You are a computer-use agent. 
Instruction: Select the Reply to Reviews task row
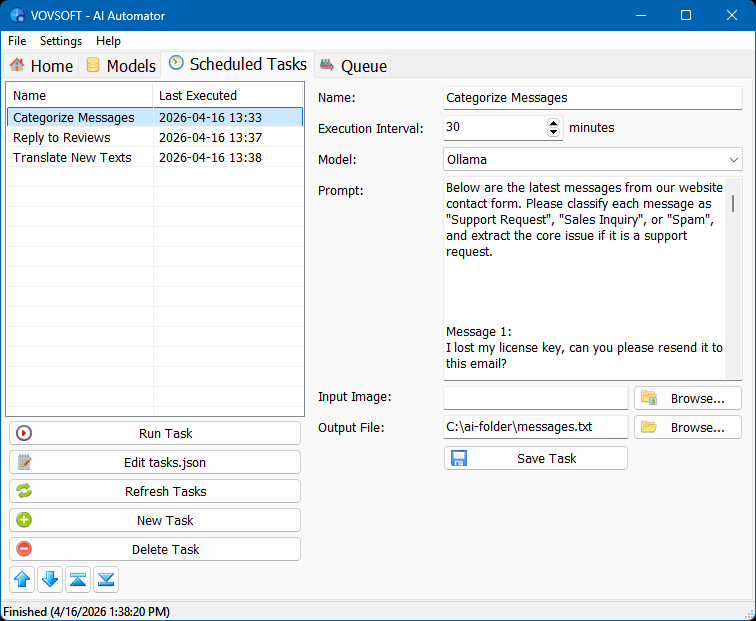[x=155, y=137]
